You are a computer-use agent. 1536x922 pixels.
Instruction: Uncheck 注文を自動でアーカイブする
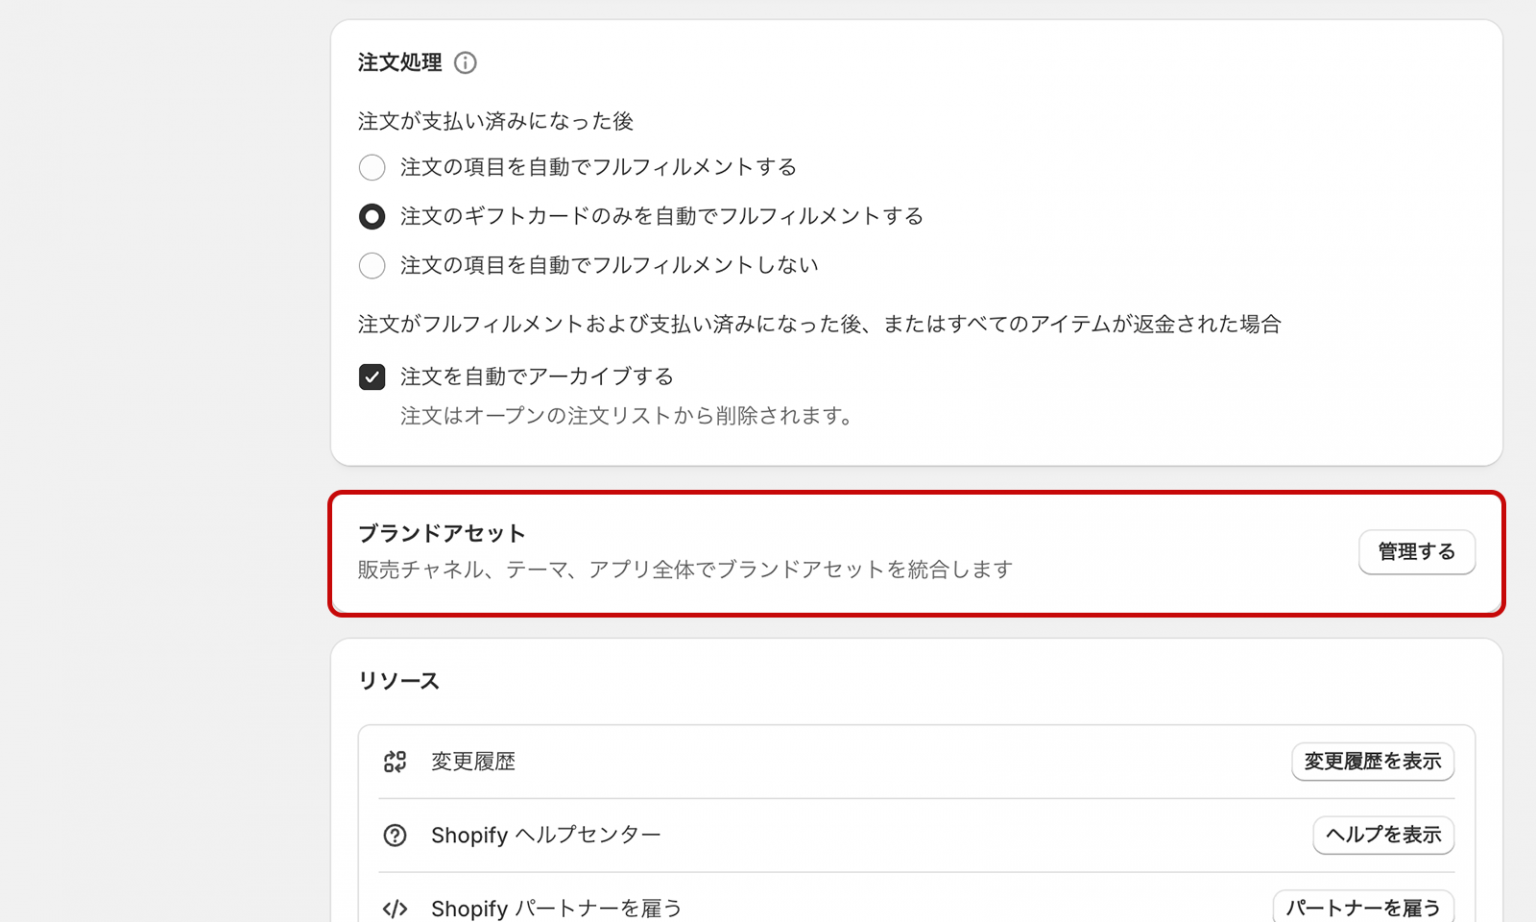pos(372,377)
